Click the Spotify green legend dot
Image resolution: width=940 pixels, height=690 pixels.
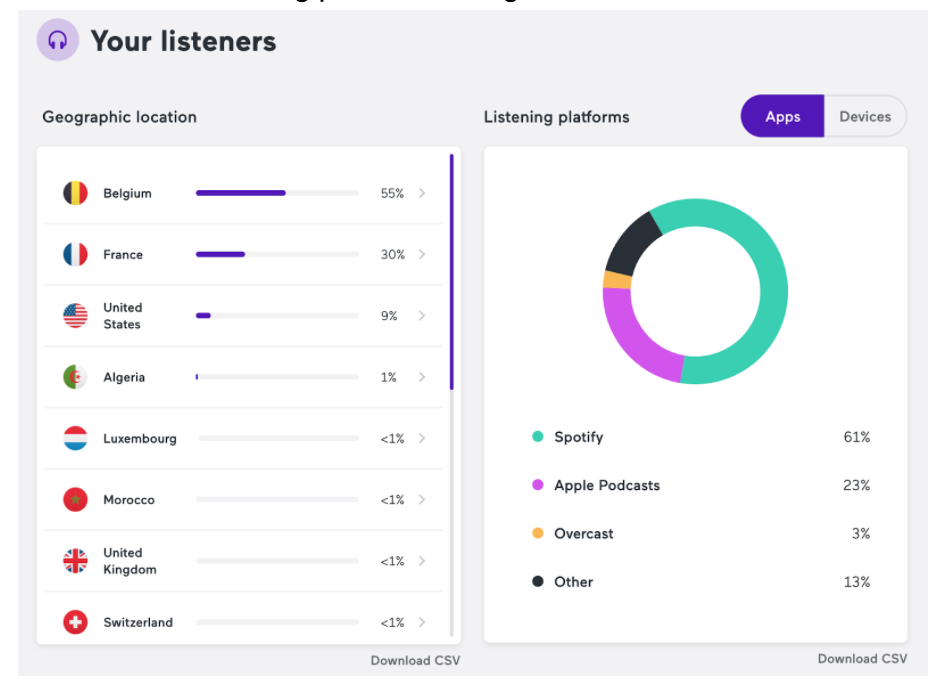point(538,437)
